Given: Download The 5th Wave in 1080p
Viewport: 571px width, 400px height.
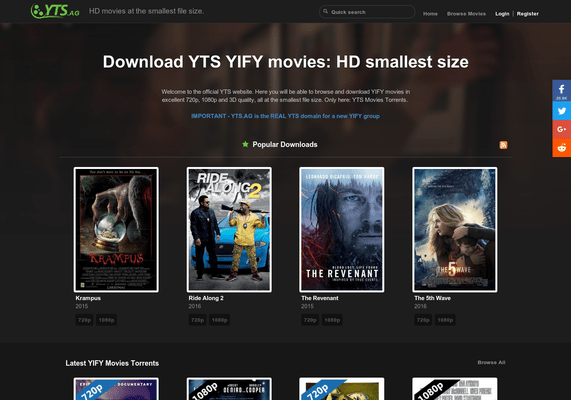Looking at the screenshot, I should tap(445, 320).
